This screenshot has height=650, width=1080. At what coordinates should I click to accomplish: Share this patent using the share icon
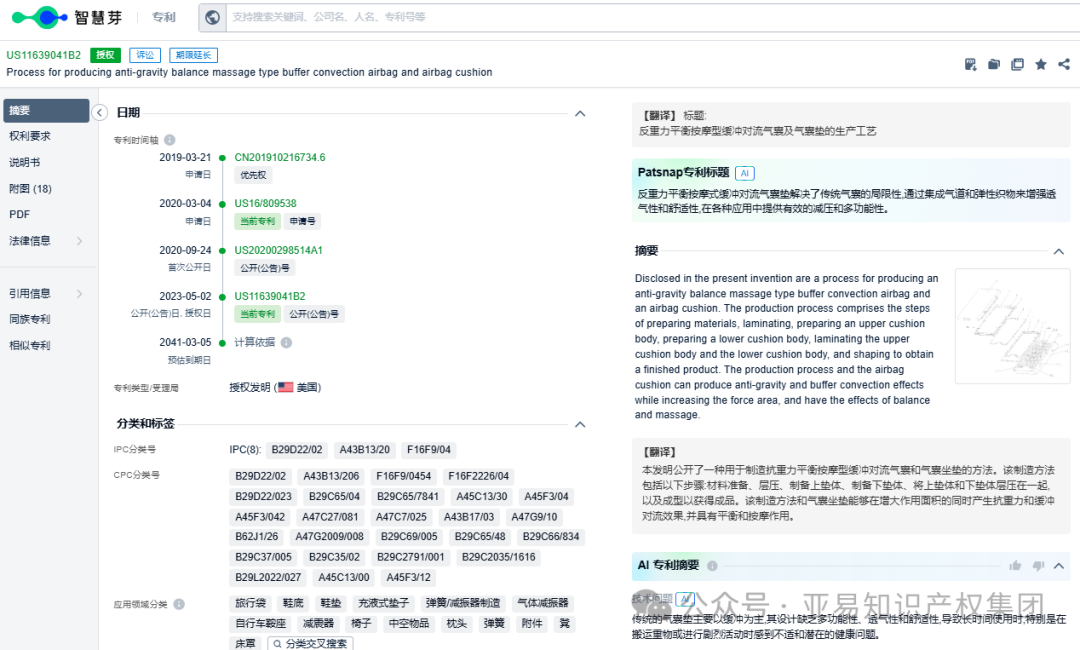pyautogui.click(x=1063, y=63)
